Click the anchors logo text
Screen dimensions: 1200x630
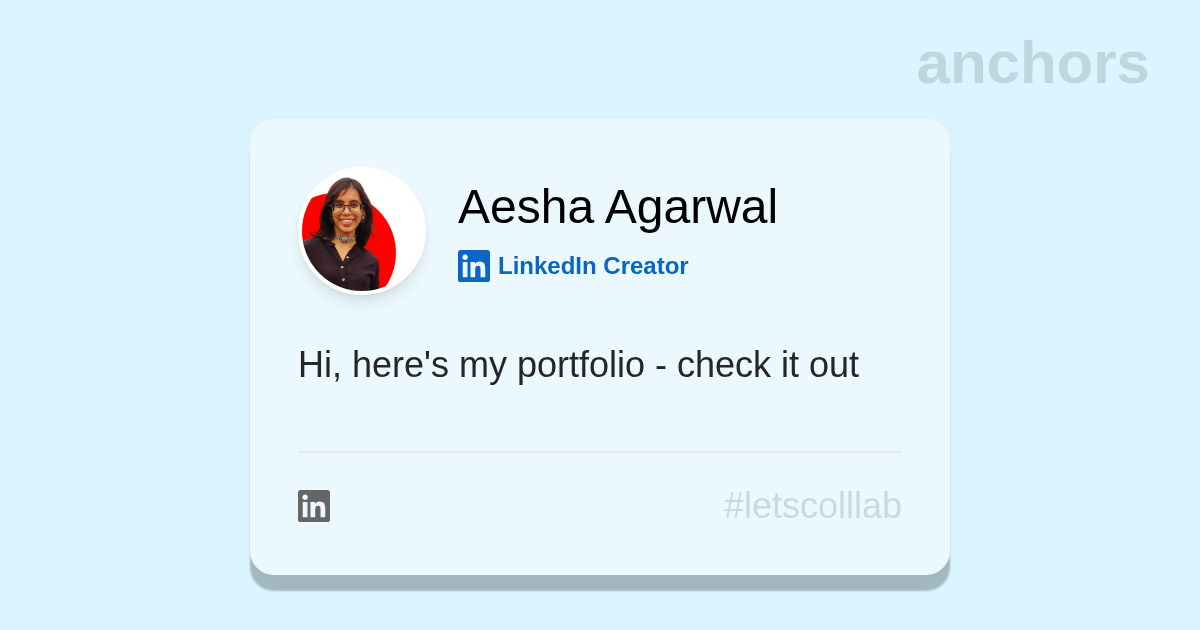1032,64
